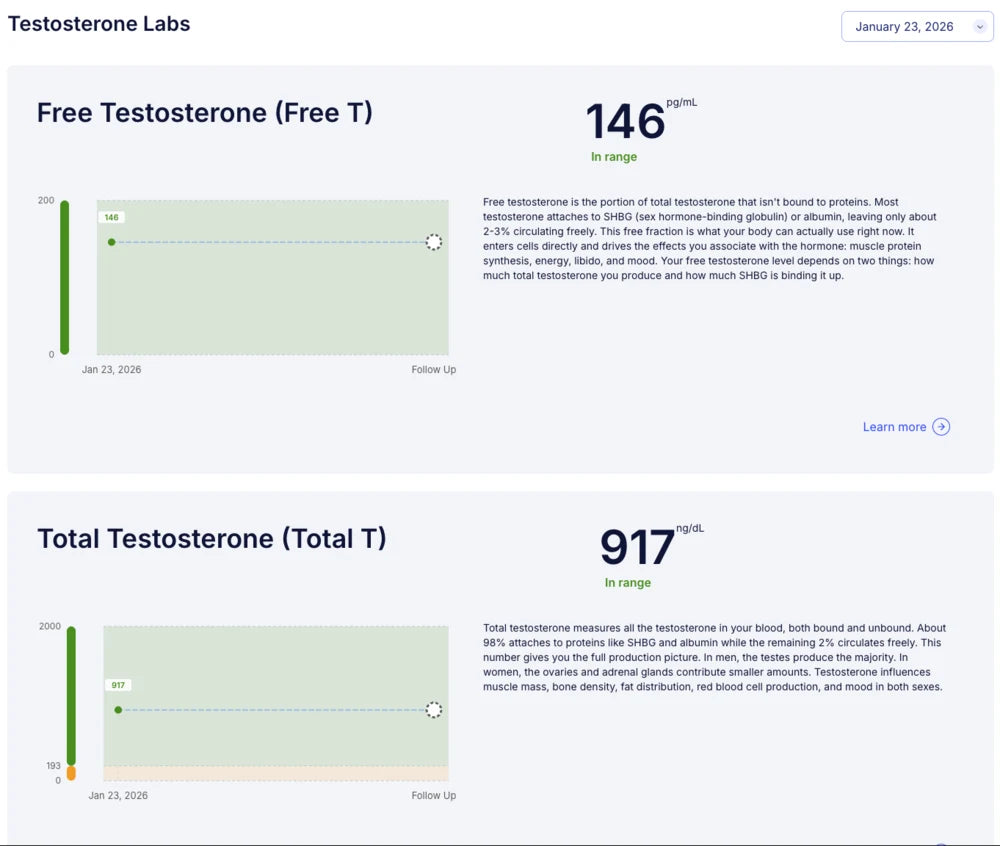Click the large 146 value
Image resolution: width=1000 pixels, height=846 pixels.
625,121
